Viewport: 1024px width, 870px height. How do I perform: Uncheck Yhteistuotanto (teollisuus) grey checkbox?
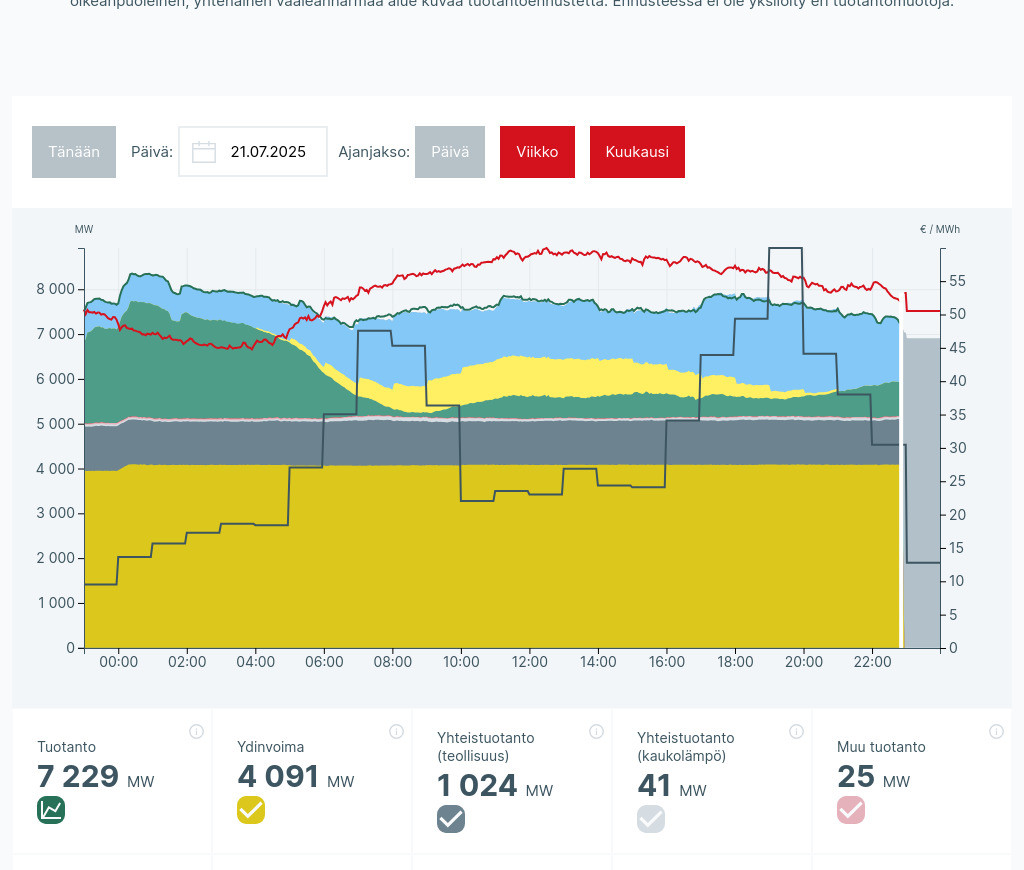451,819
